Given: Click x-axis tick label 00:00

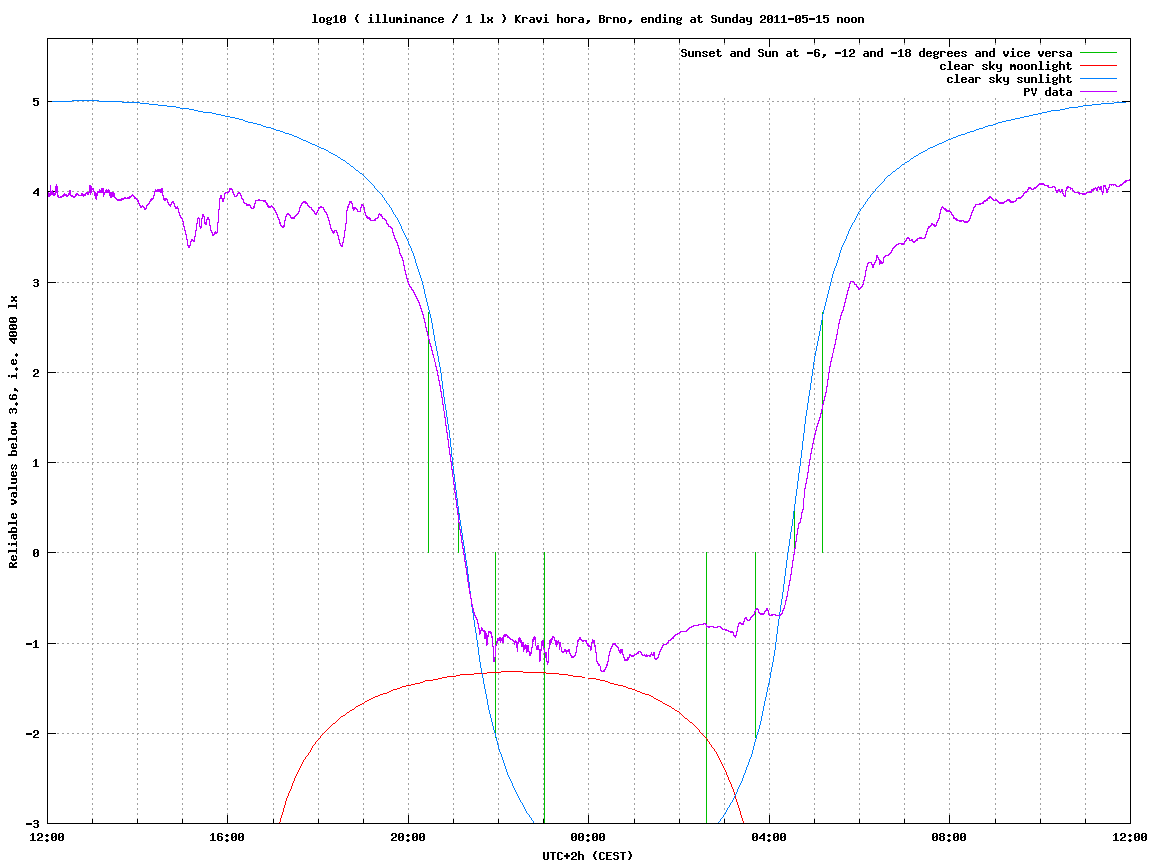Looking at the screenshot, I should [589, 837].
